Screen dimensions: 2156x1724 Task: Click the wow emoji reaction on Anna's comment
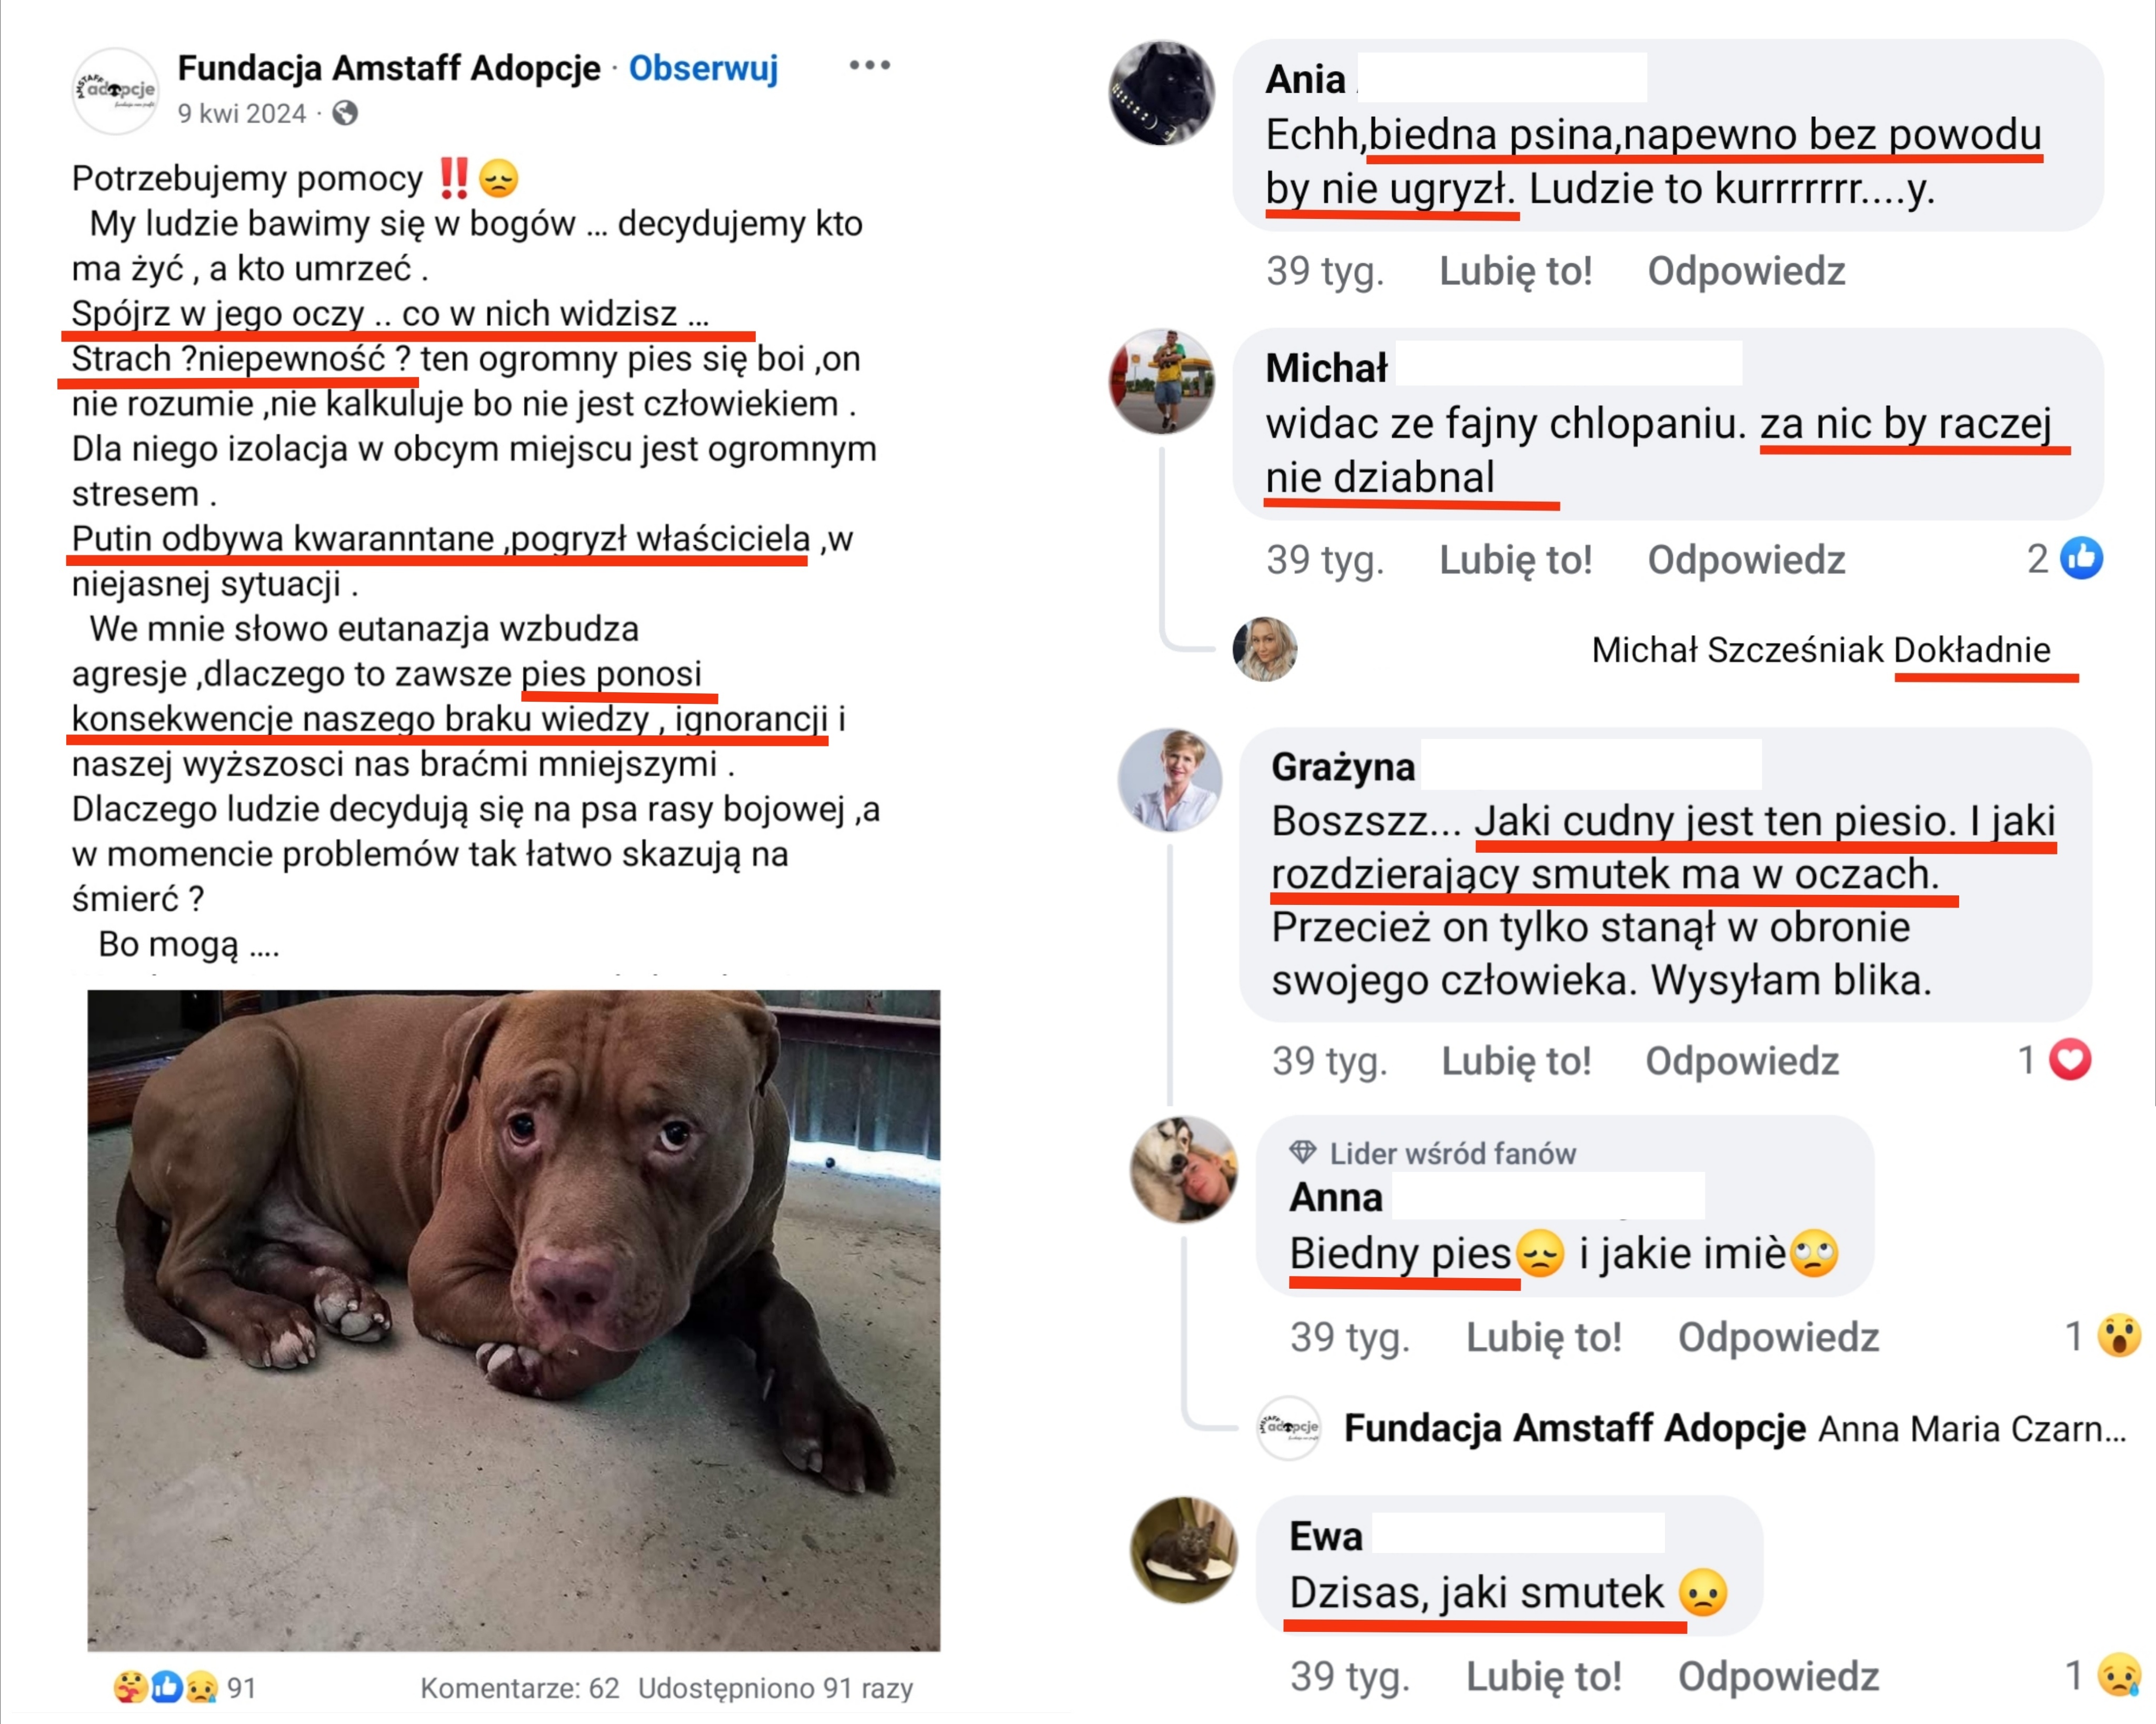click(2118, 1336)
